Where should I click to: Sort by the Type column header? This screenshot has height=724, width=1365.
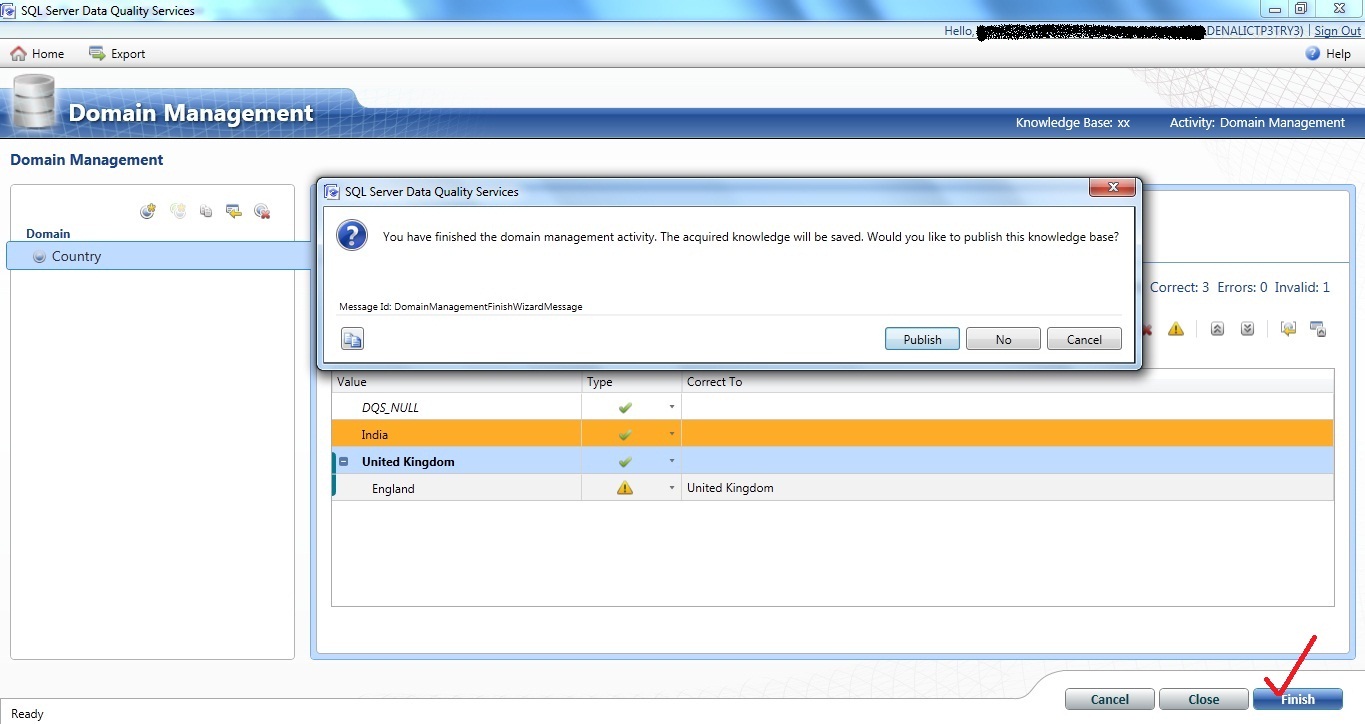coord(631,381)
